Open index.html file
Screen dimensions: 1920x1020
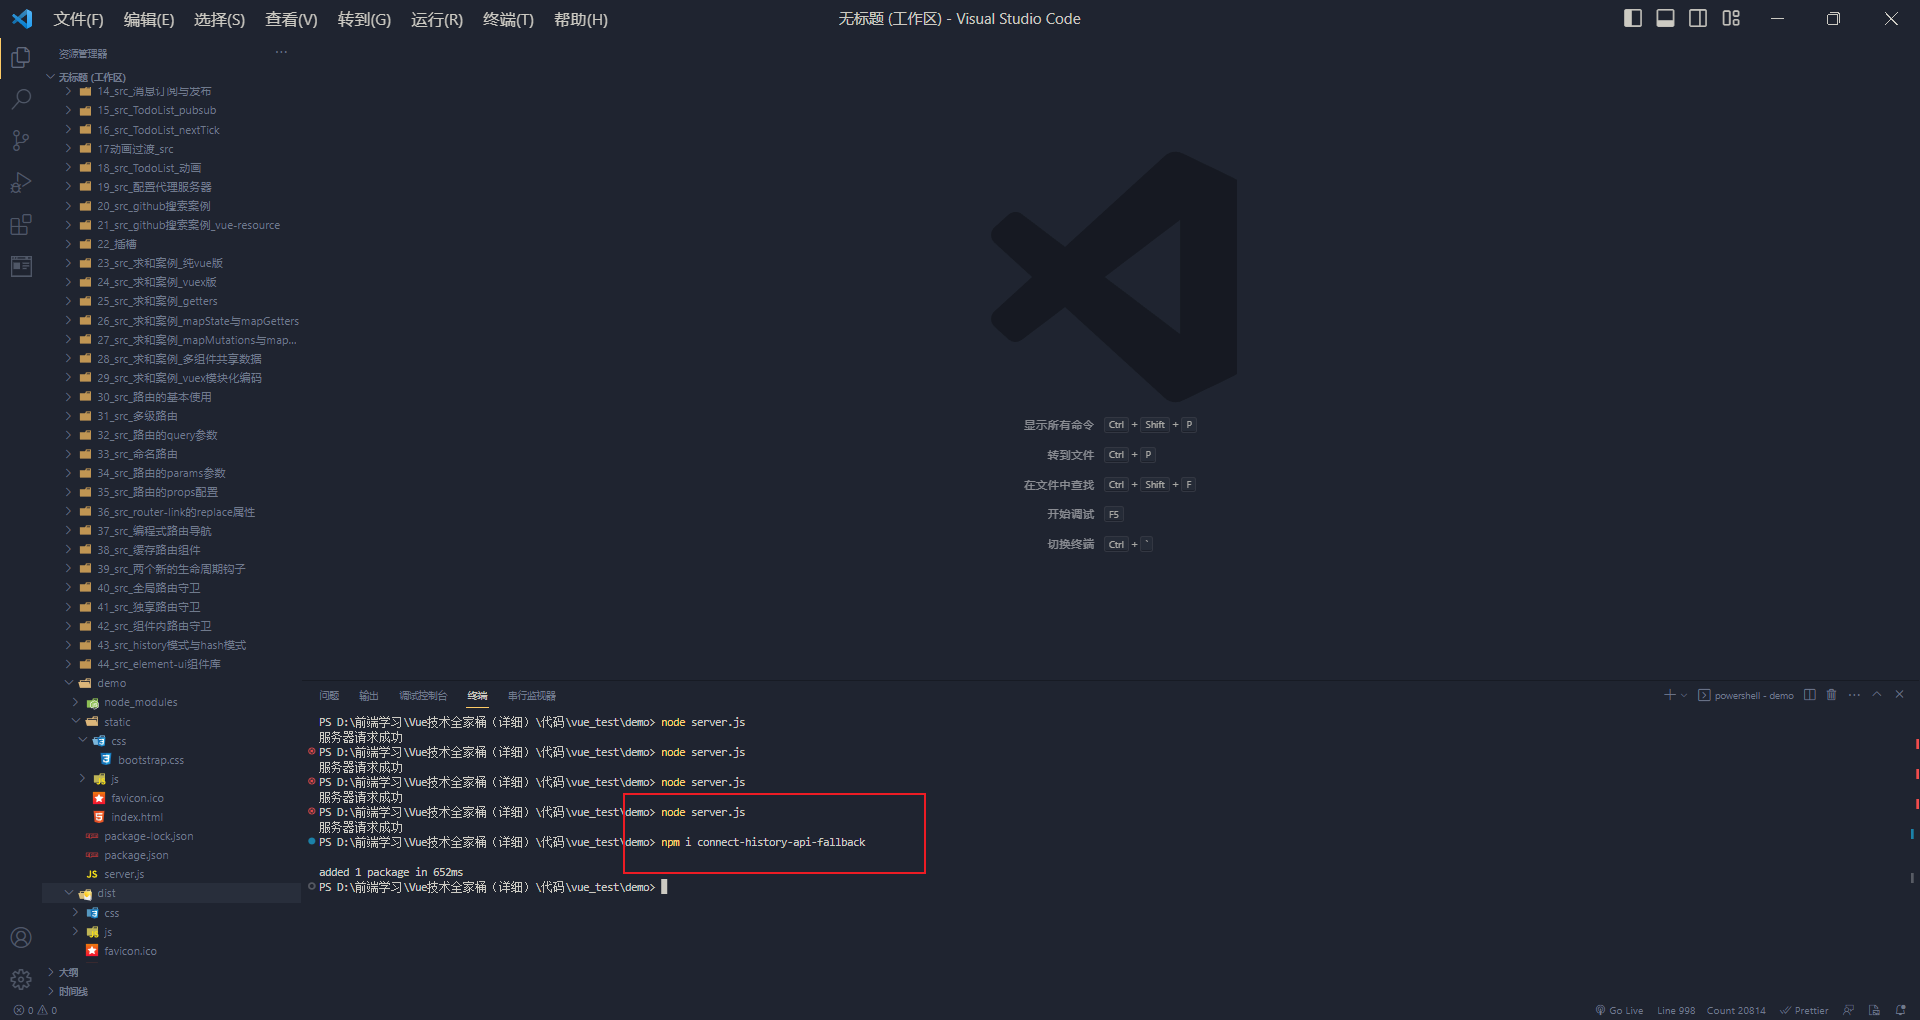pos(171,817)
